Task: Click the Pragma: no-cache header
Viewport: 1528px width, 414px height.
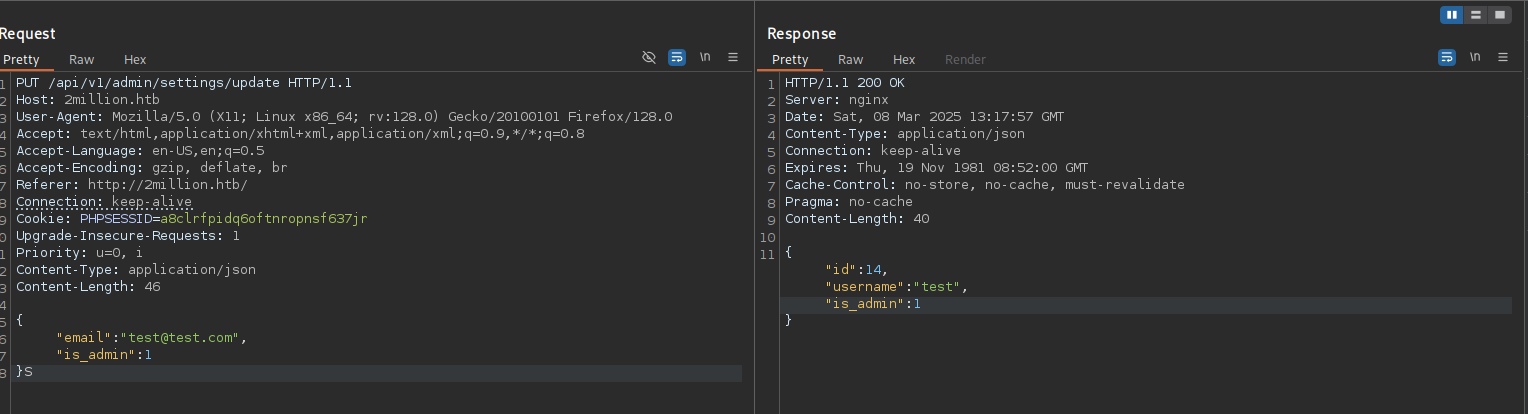Action: click(849, 202)
